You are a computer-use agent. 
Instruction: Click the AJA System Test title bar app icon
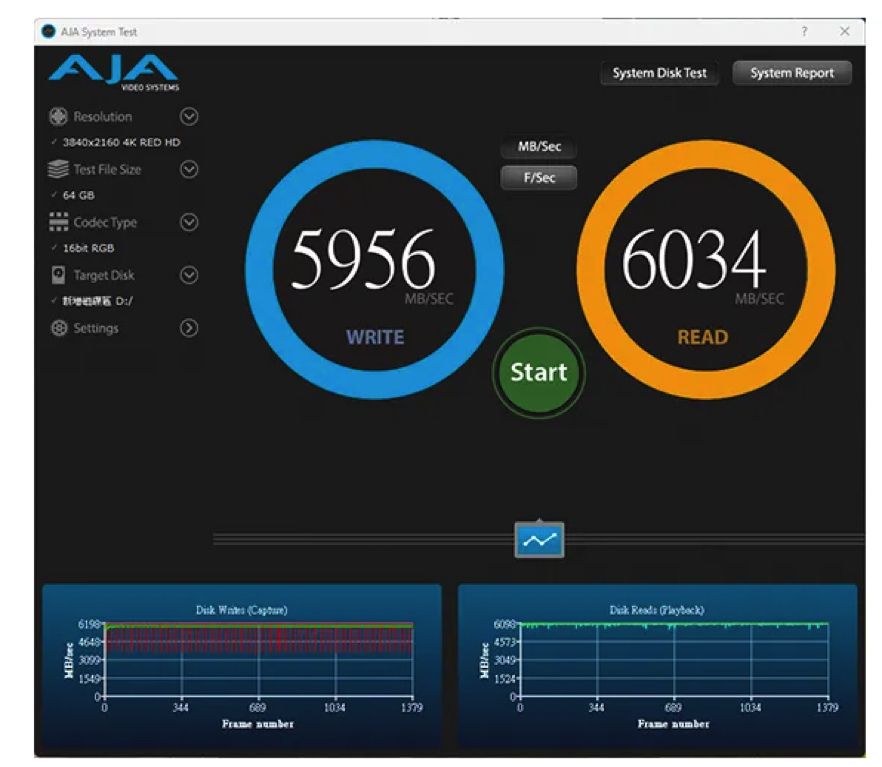click(x=49, y=31)
